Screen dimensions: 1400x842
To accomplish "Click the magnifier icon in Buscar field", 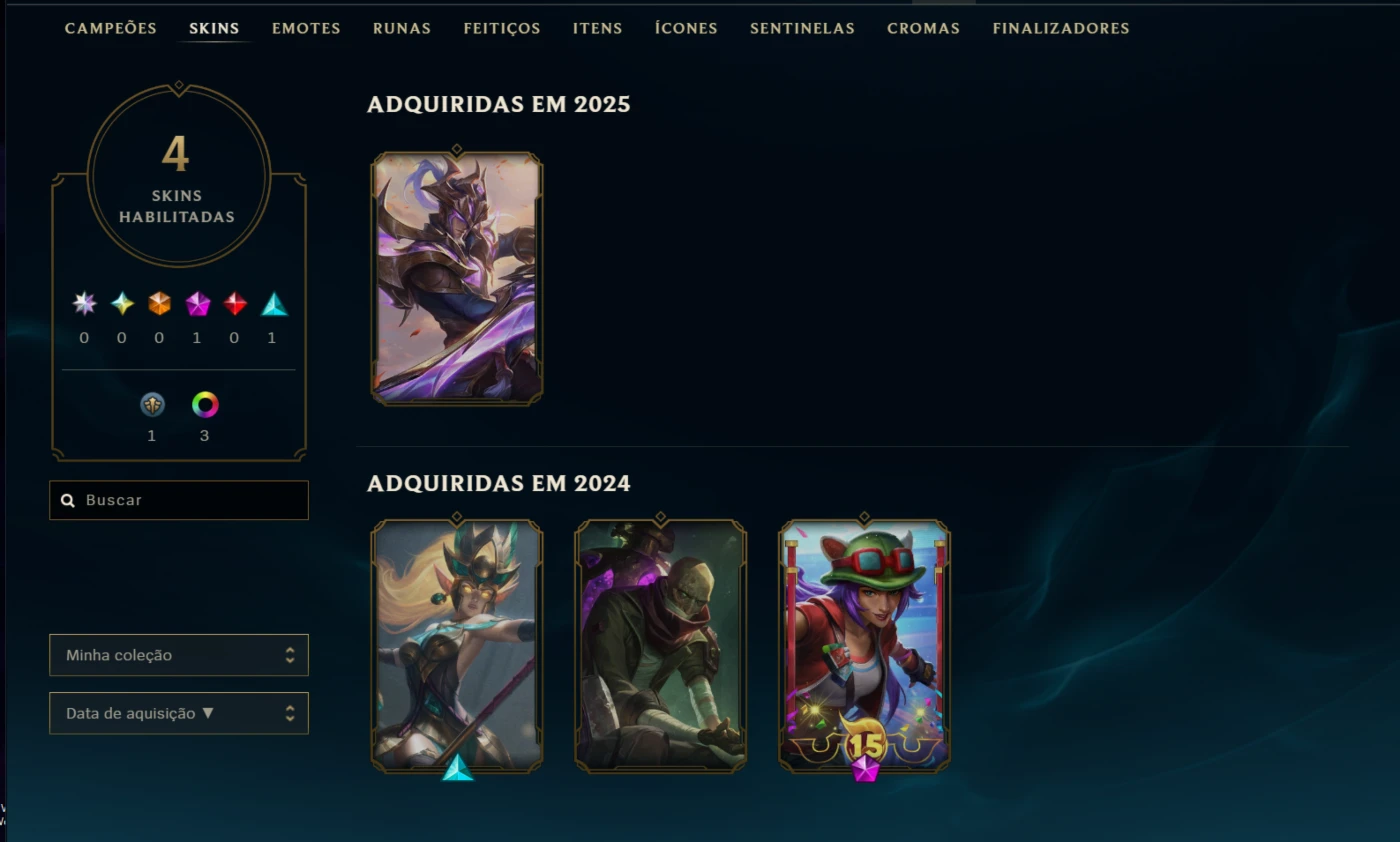I will pyautogui.click(x=67, y=500).
